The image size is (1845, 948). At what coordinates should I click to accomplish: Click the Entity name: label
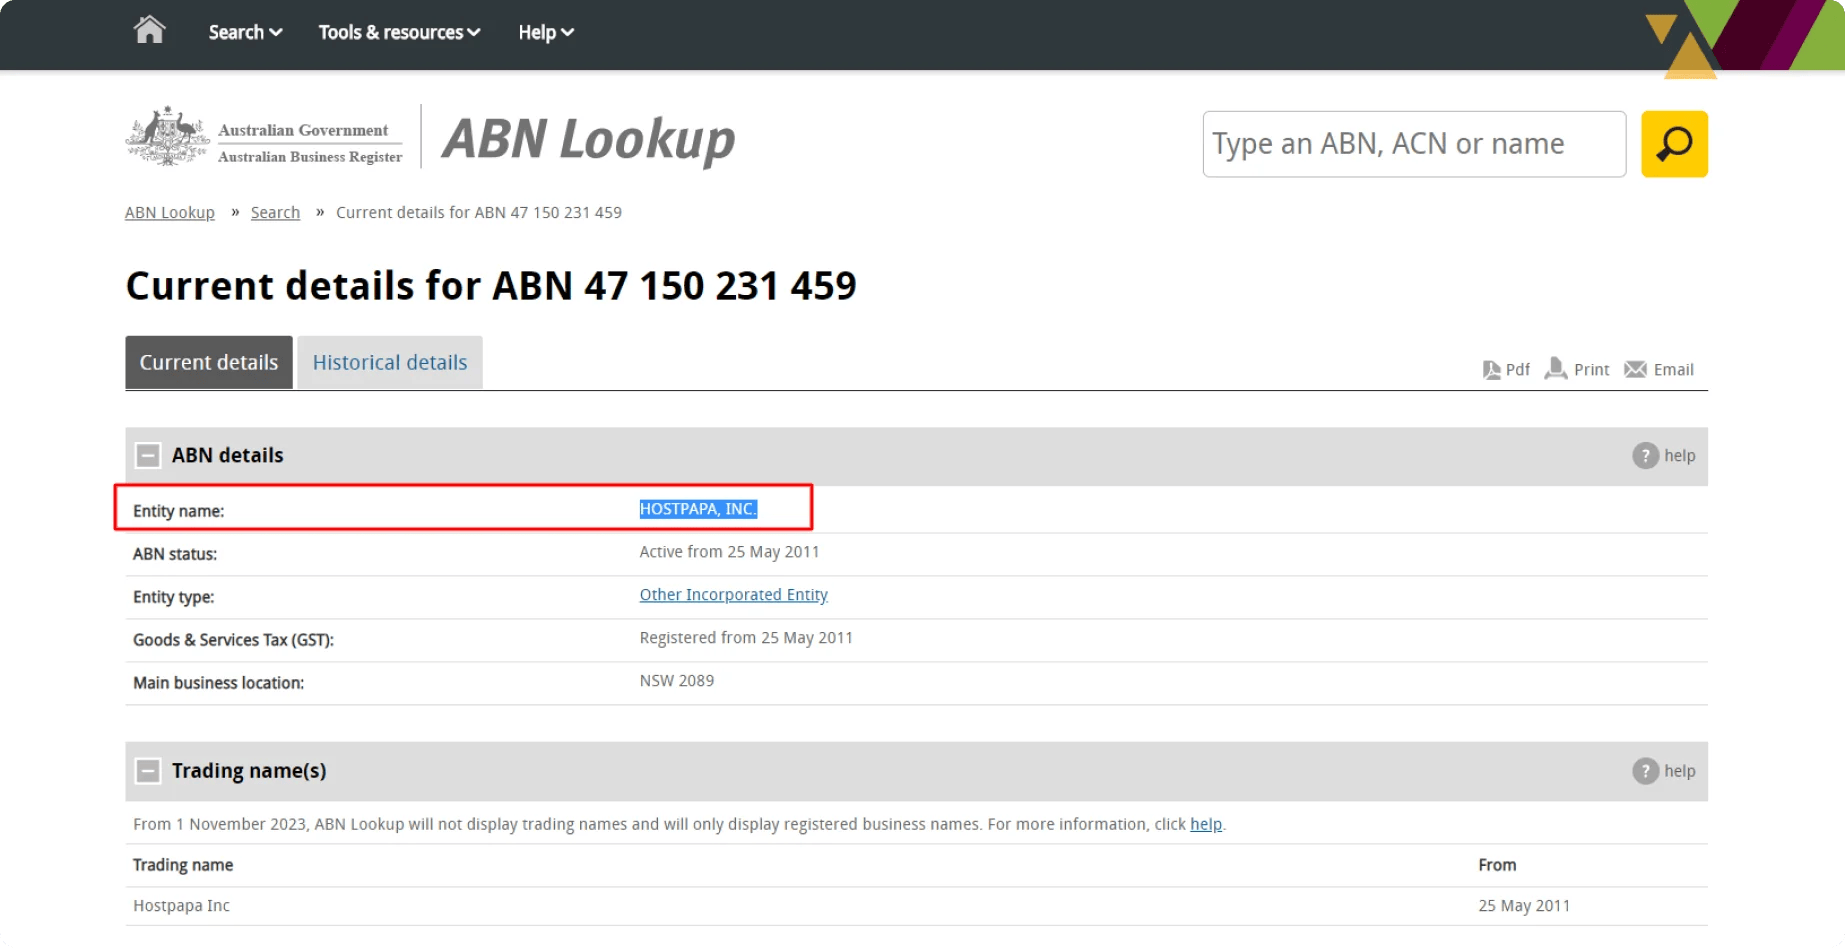pyautogui.click(x=179, y=511)
